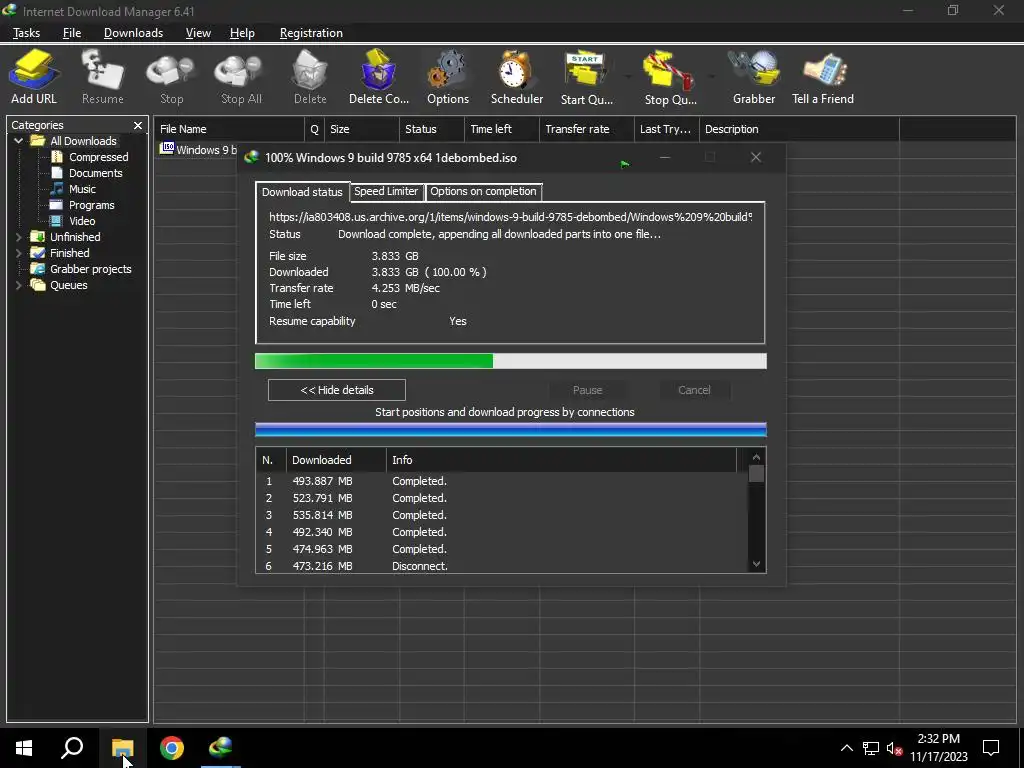Open the Tasks menu

coord(26,33)
